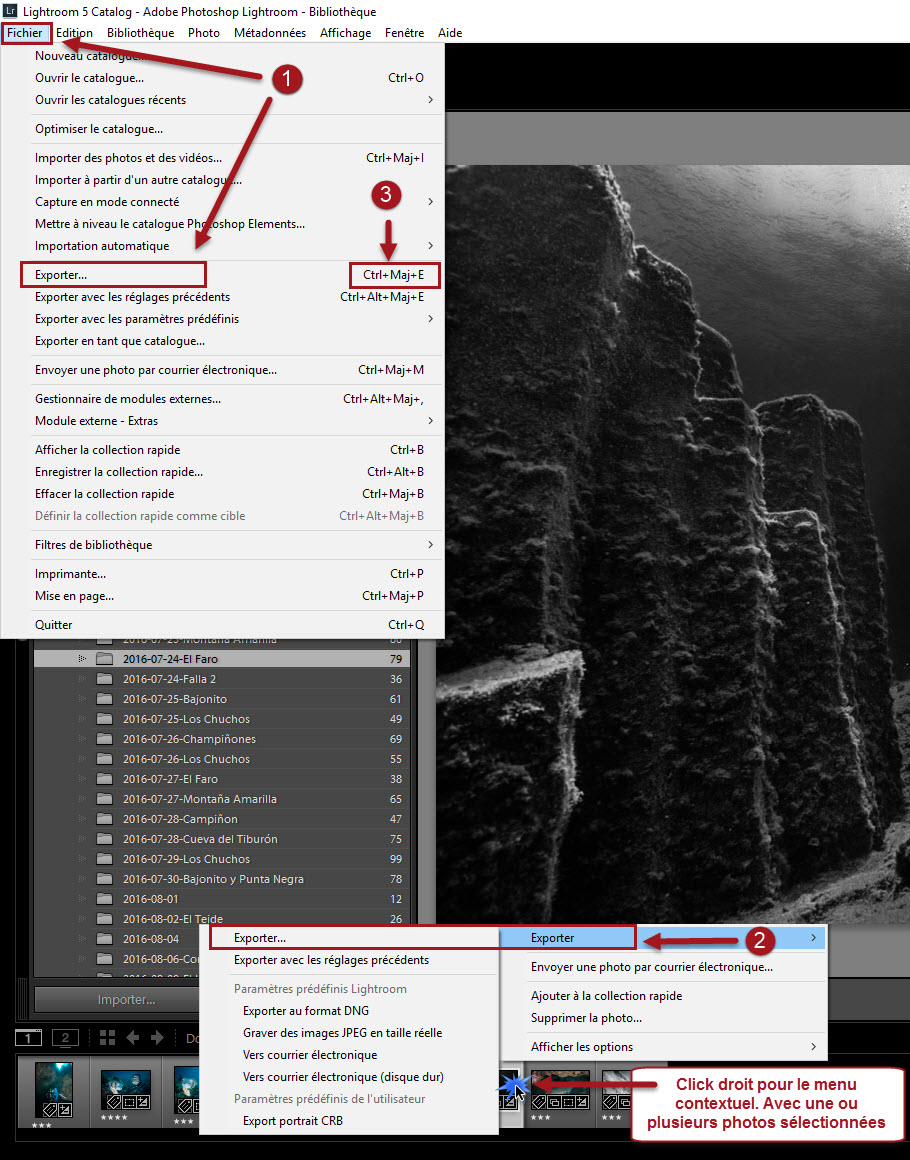Go back with the left arrow in filmstrip bar
The image size is (910, 1160).
132,1037
